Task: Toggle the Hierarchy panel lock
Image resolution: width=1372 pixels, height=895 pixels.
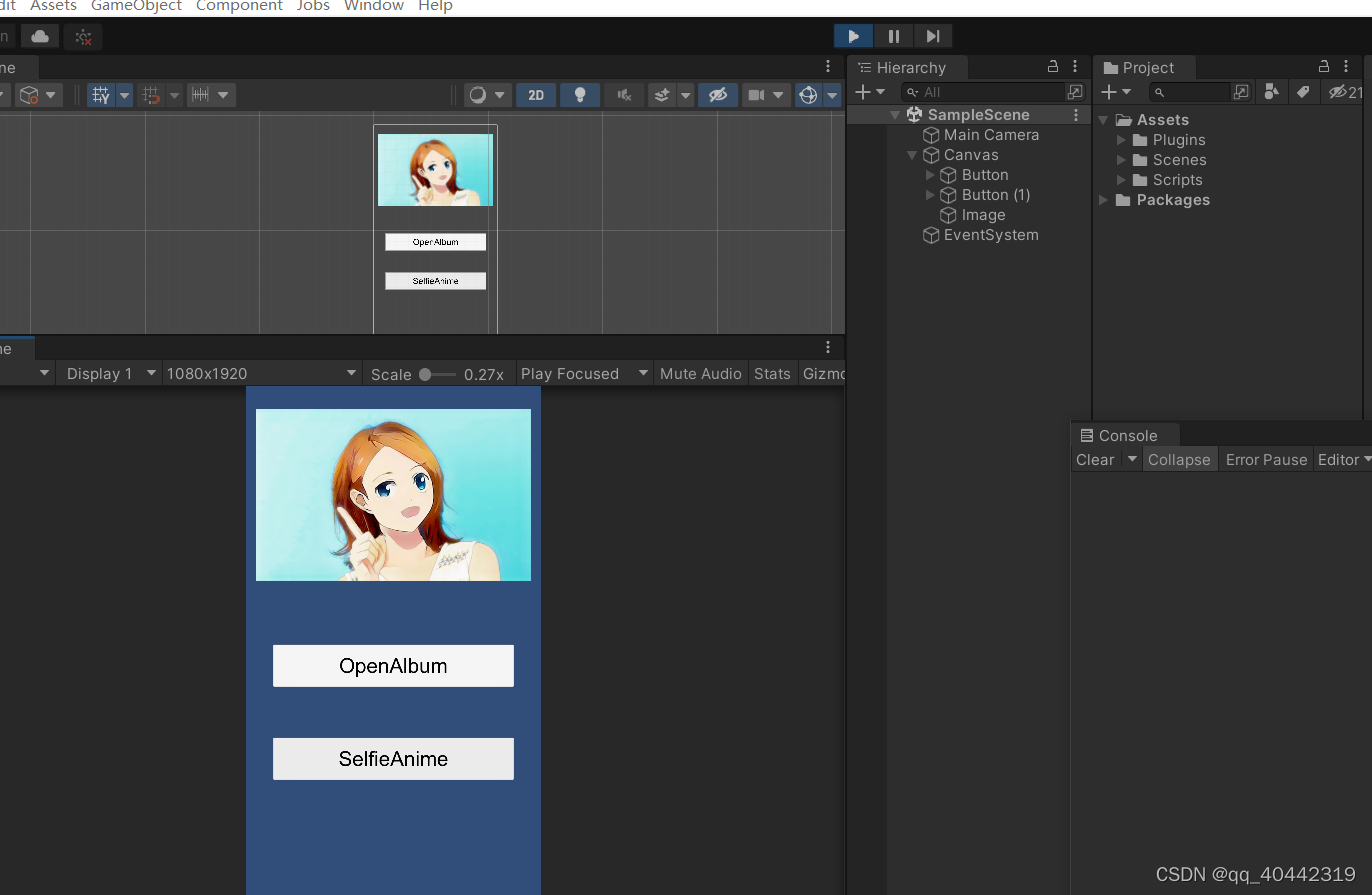Action: [1052, 67]
